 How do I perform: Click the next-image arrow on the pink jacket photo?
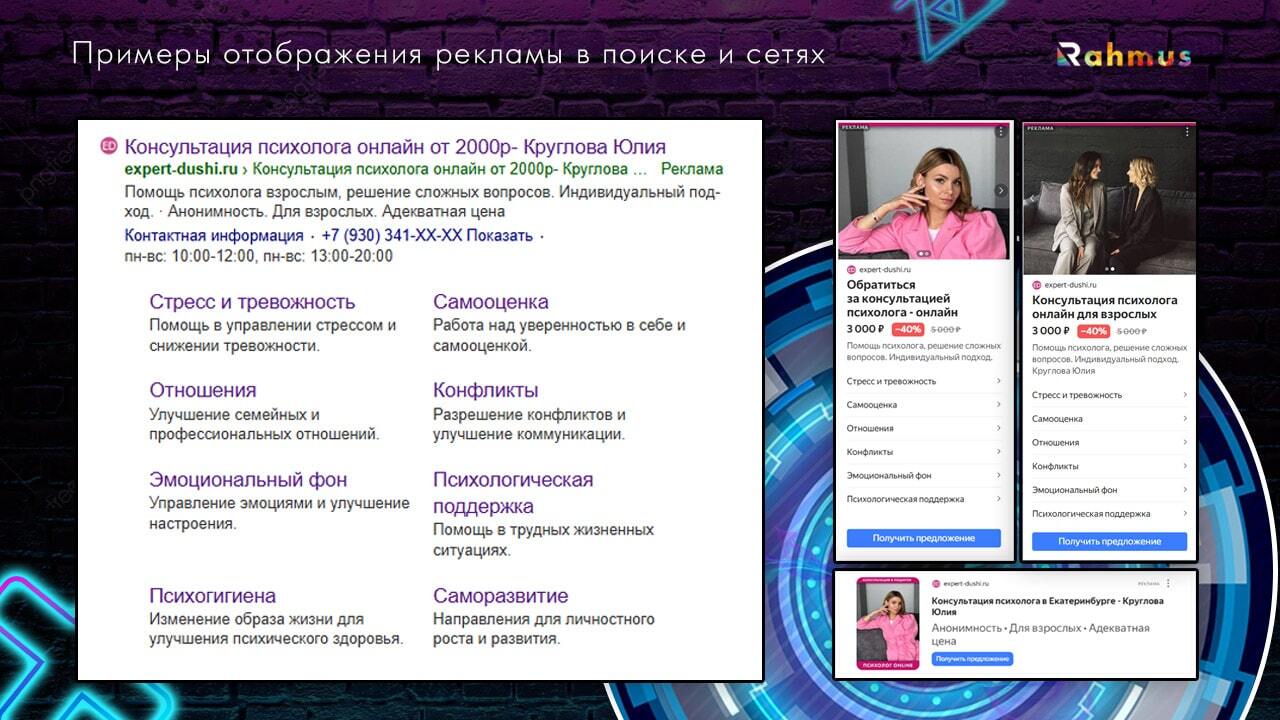coord(1001,190)
